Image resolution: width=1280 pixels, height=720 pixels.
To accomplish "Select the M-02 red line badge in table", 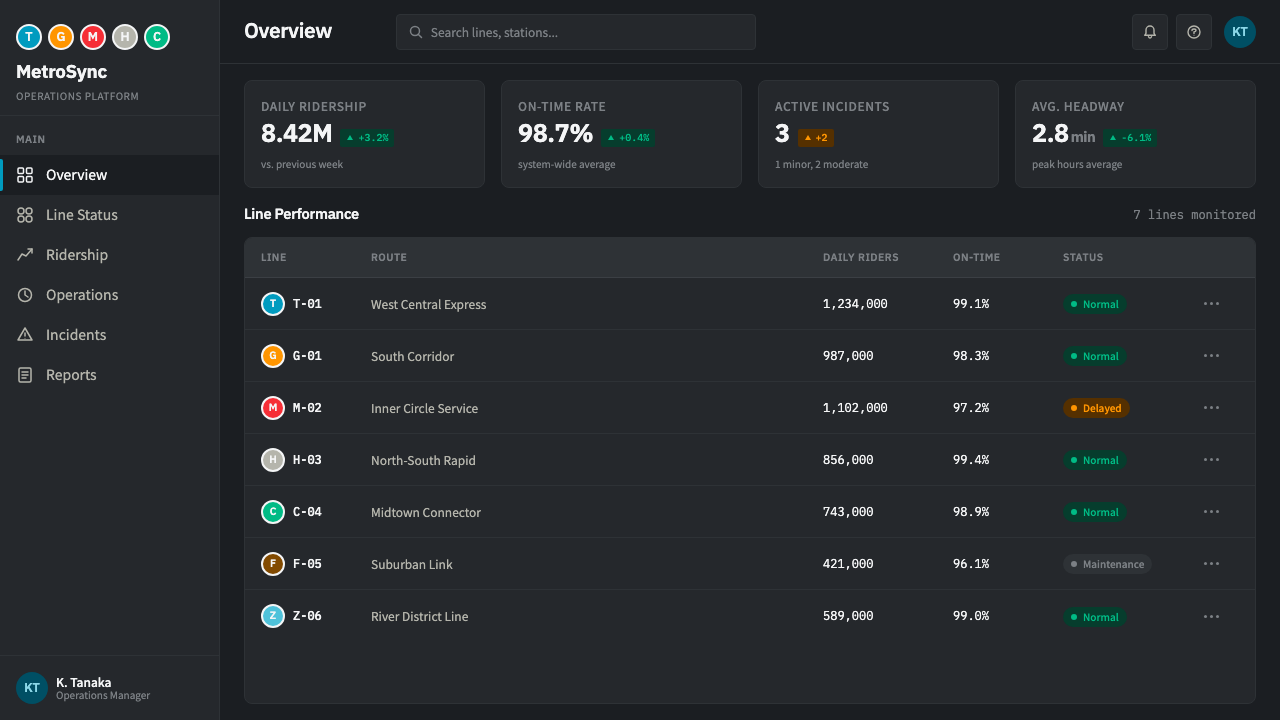I will coord(273,408).
